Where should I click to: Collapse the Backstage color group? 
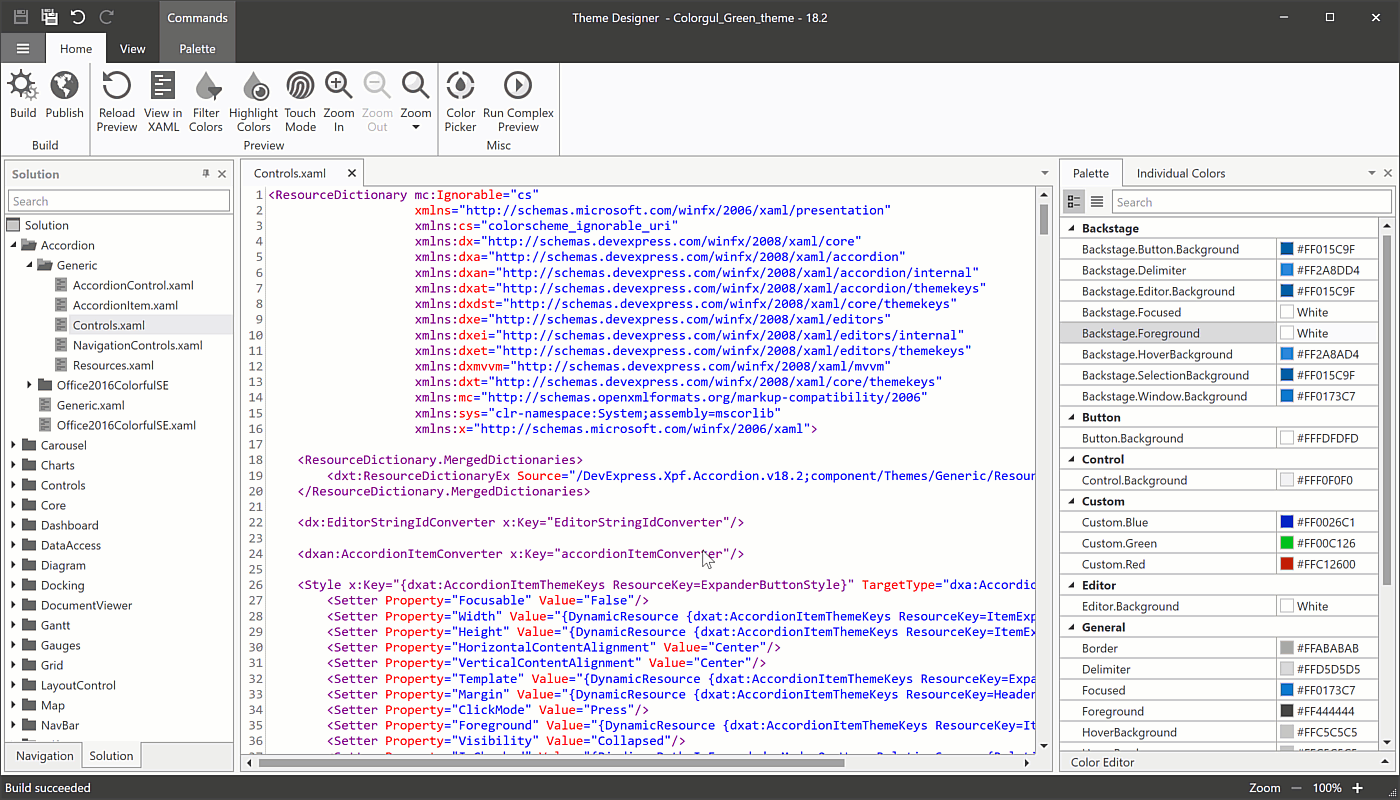1072,227
